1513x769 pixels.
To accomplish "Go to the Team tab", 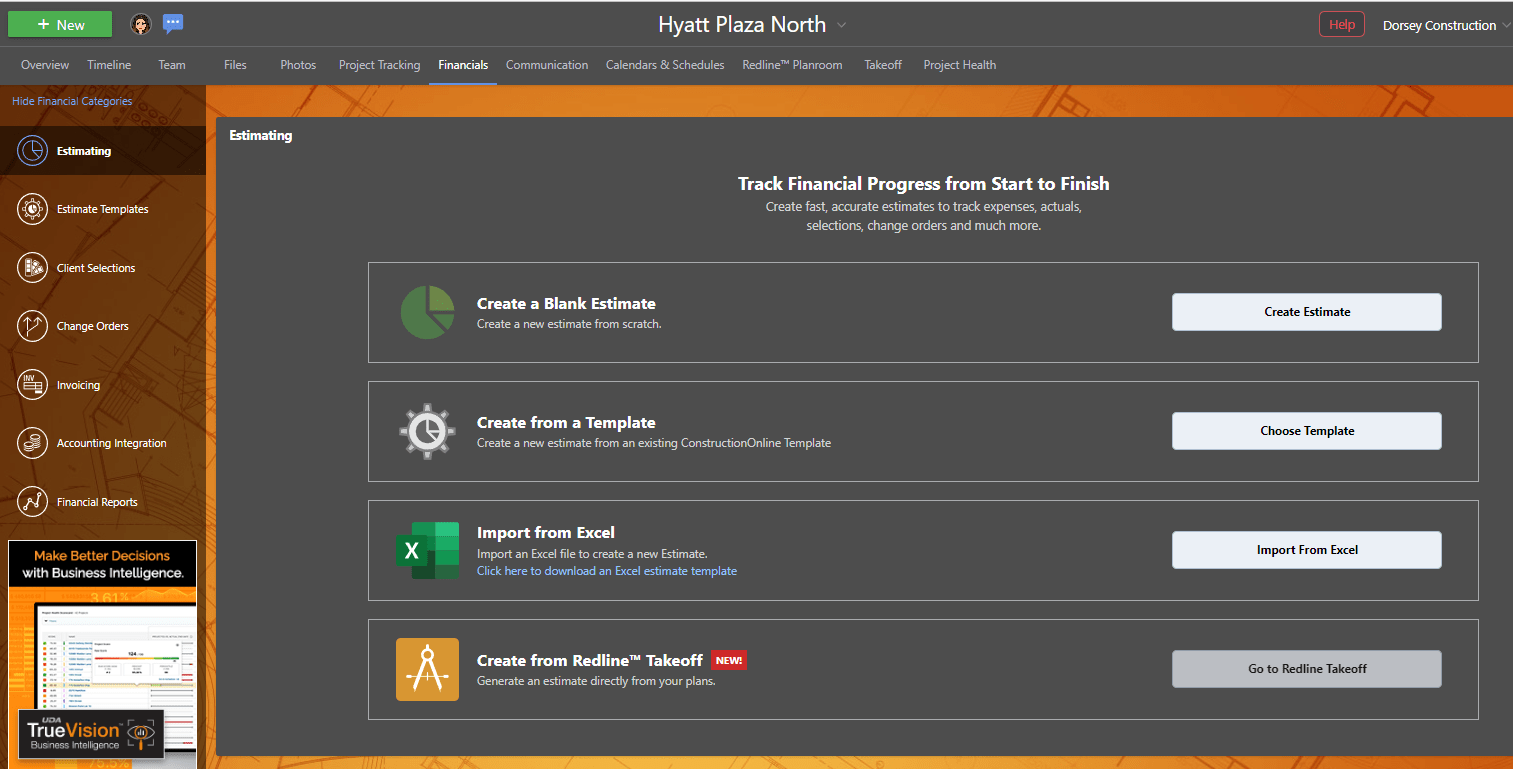I will pos(172,65).
